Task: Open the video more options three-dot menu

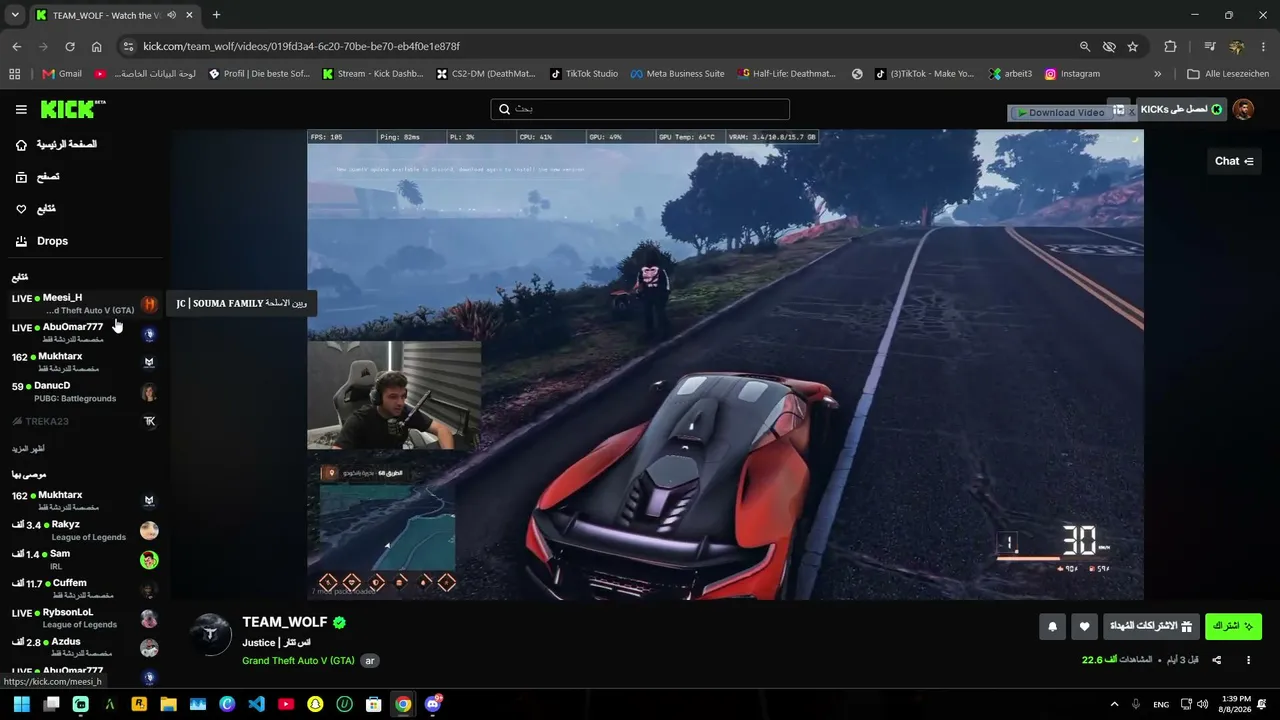Action: (1248, 660)
